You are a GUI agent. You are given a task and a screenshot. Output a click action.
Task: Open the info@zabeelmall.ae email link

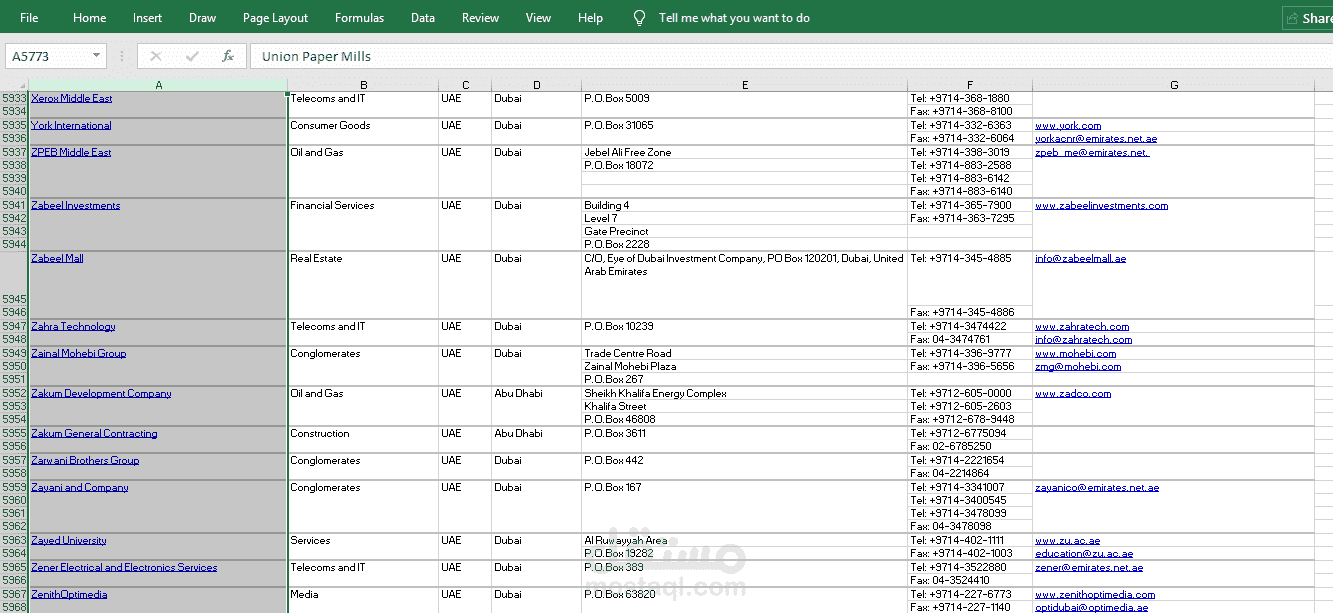(1080, 258)
